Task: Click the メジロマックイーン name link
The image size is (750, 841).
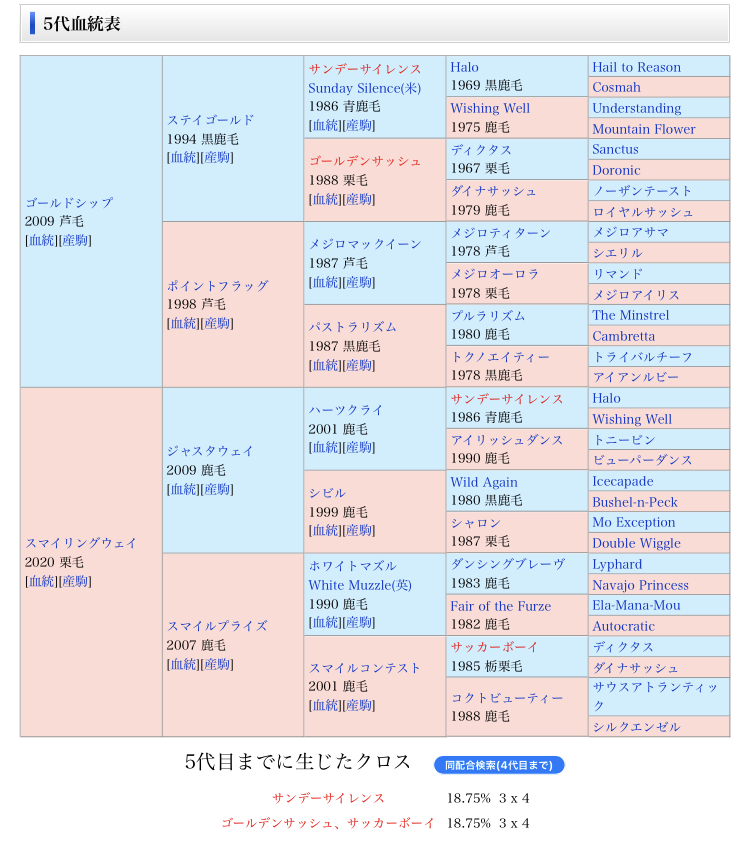Action: [x=365, y=243]
